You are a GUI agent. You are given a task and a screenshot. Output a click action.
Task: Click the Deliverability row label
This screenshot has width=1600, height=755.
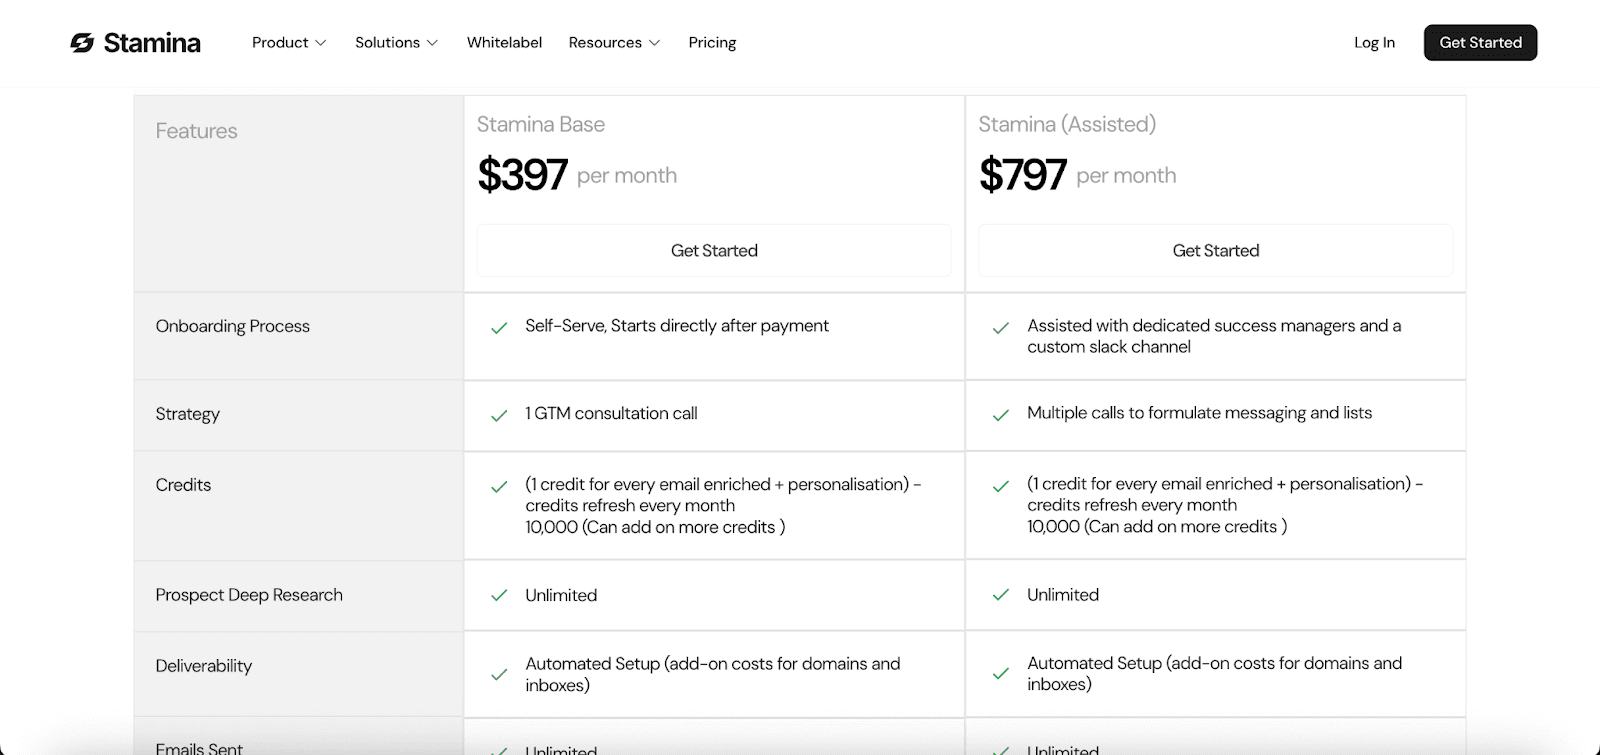click(x=204, y=666)
